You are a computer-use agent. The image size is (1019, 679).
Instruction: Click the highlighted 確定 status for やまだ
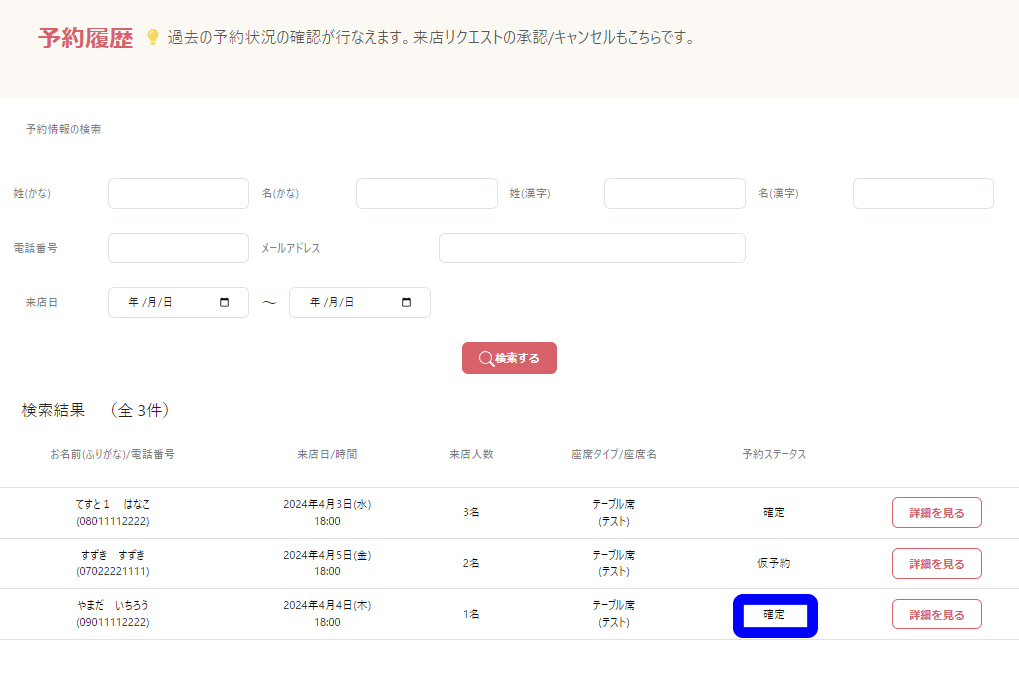(x=775, y=615)
